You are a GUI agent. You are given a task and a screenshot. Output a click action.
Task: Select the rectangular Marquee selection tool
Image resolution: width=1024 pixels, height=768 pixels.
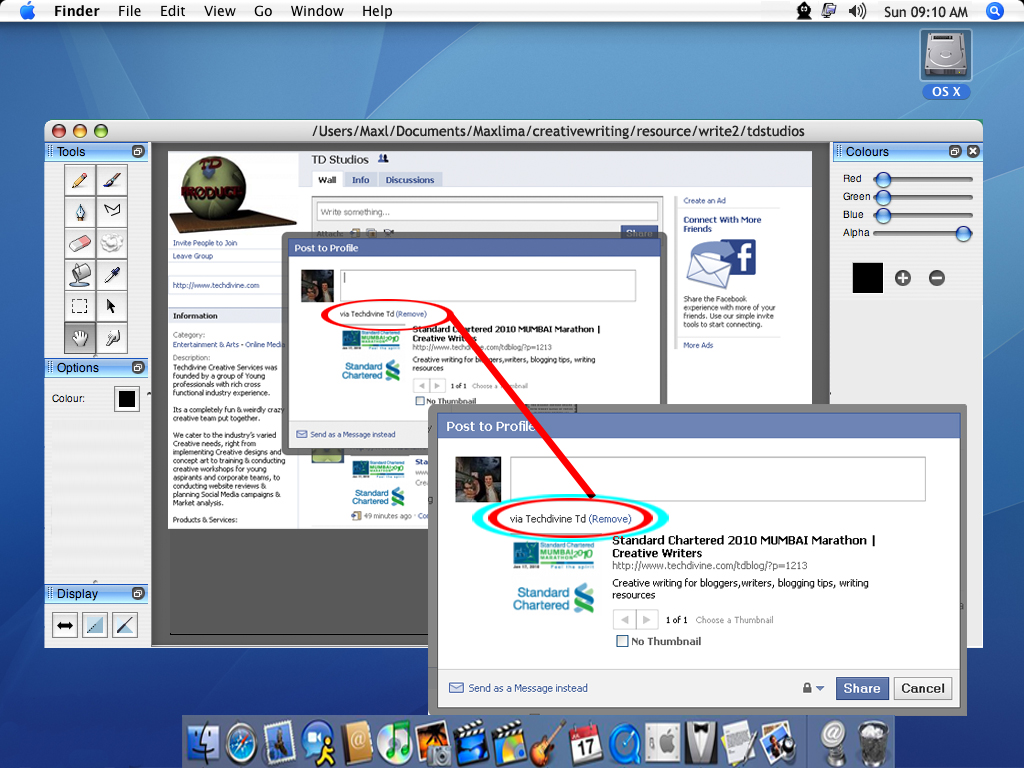[80, 306]
